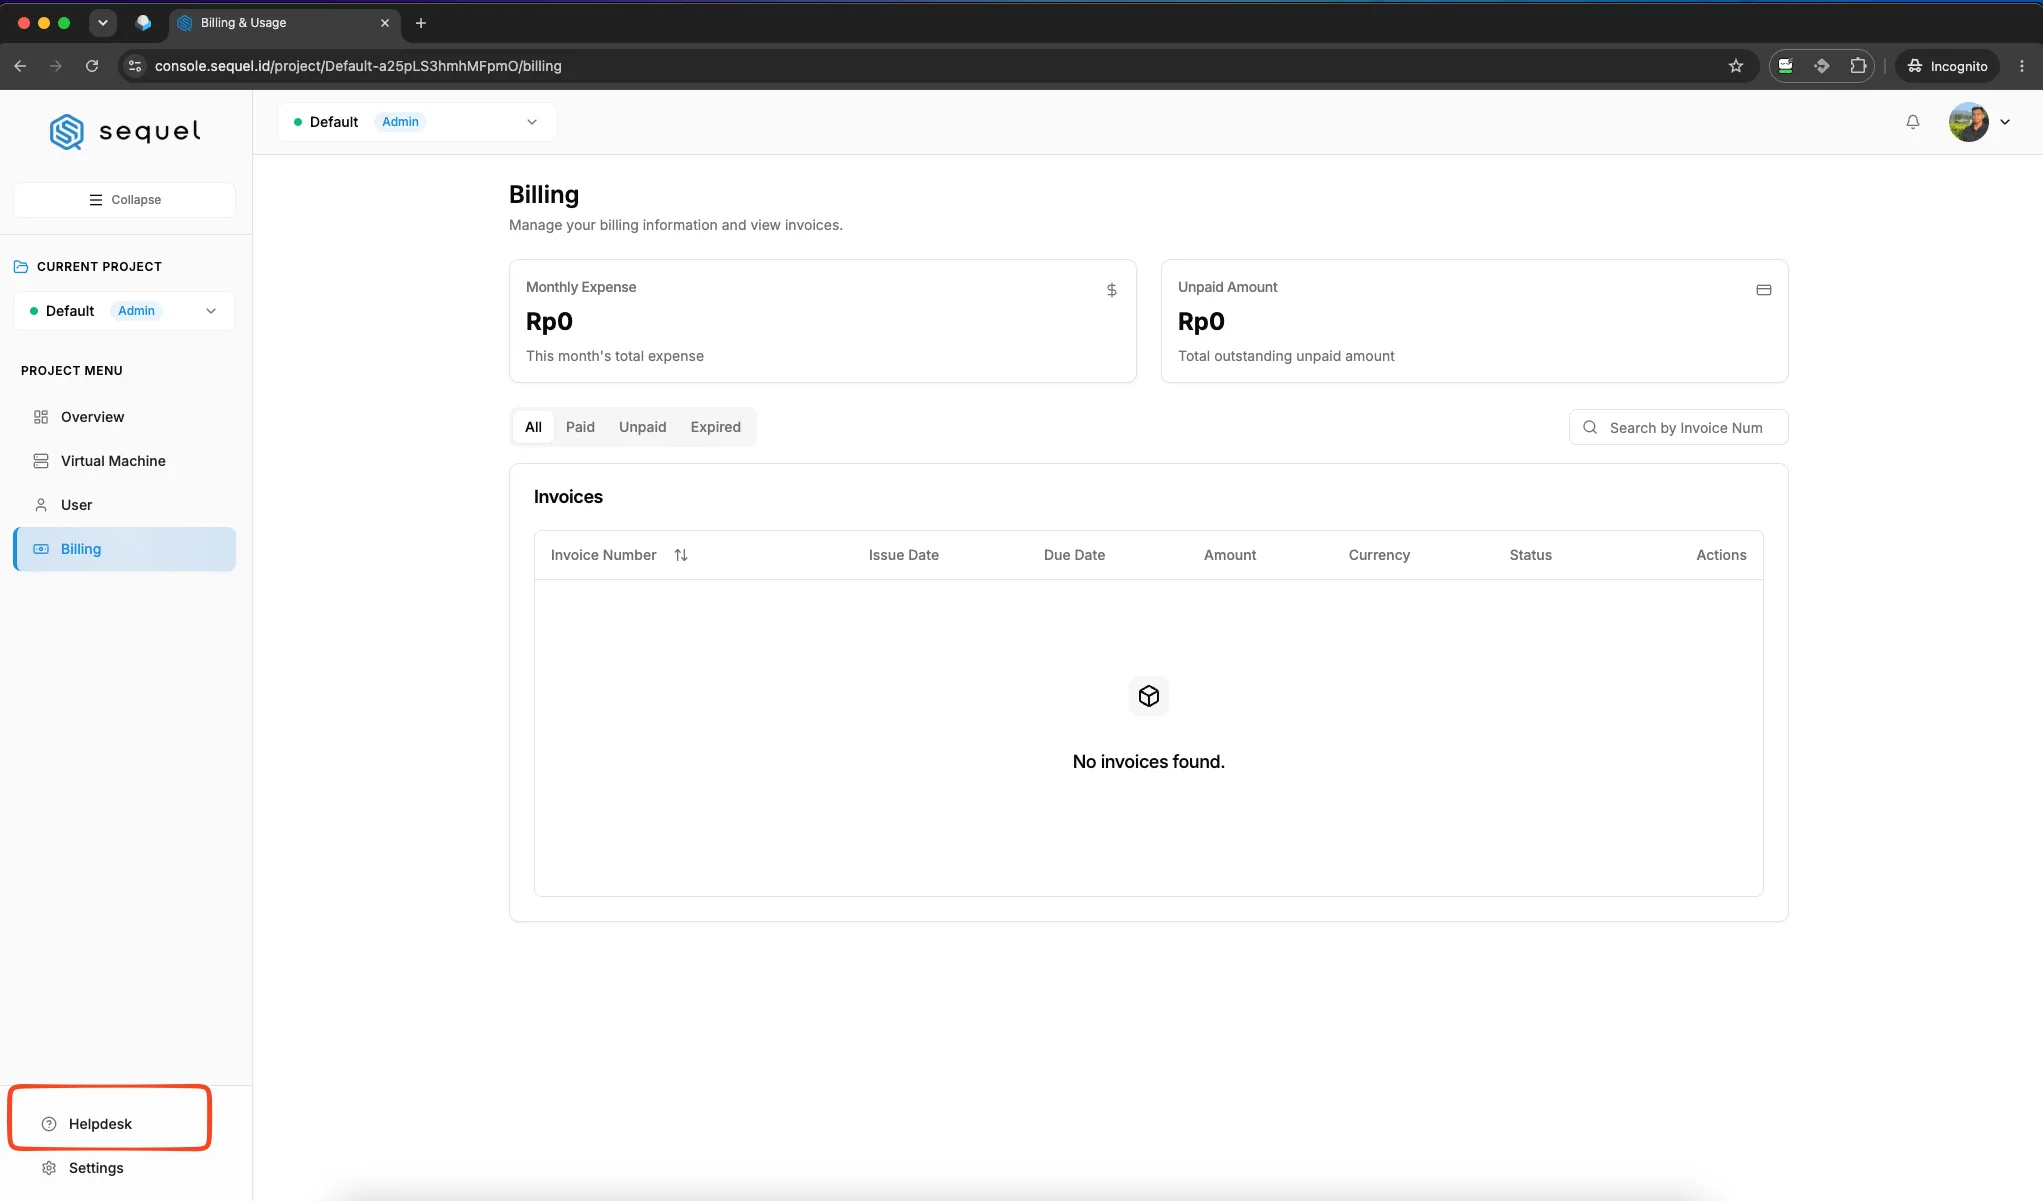Screen dimensions: 2043x1201
Task: Switch to the Paid invoices tab
Action: pos(580,427)
